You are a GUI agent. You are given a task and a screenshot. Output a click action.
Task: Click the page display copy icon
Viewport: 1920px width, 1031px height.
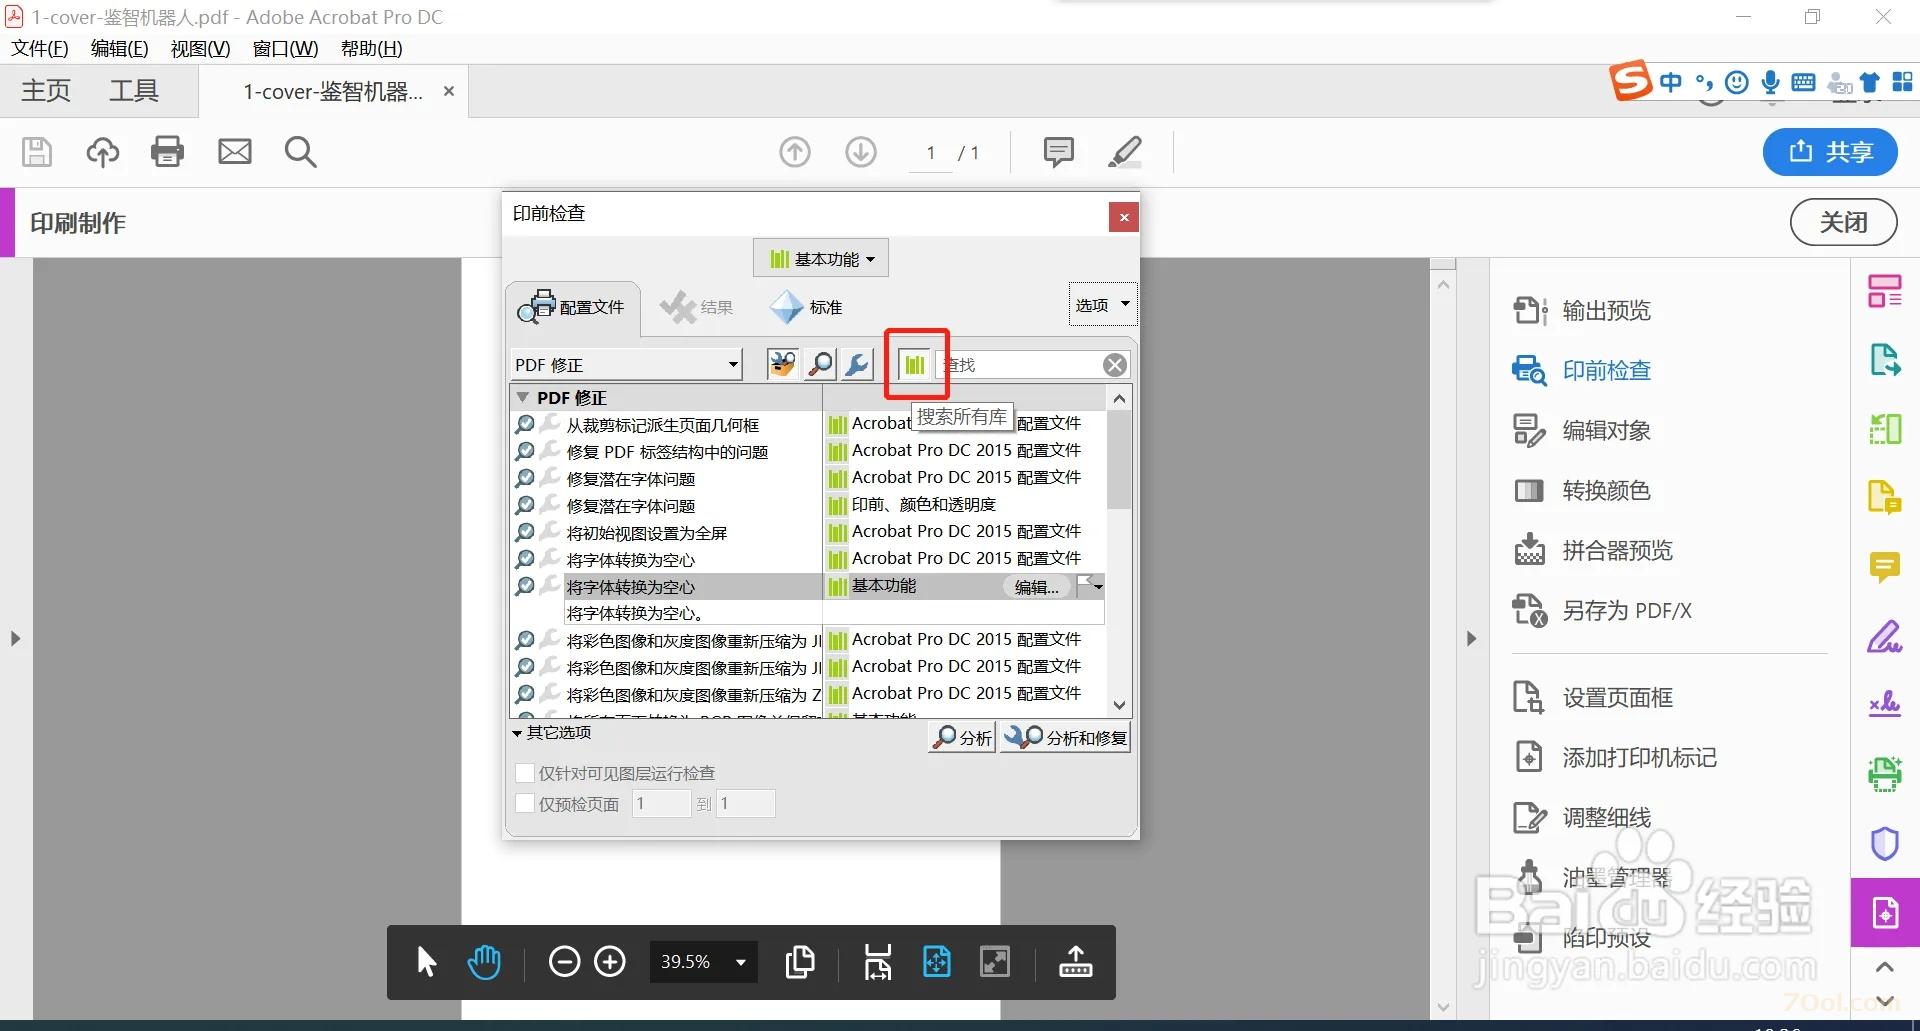(x=800, y=962)
